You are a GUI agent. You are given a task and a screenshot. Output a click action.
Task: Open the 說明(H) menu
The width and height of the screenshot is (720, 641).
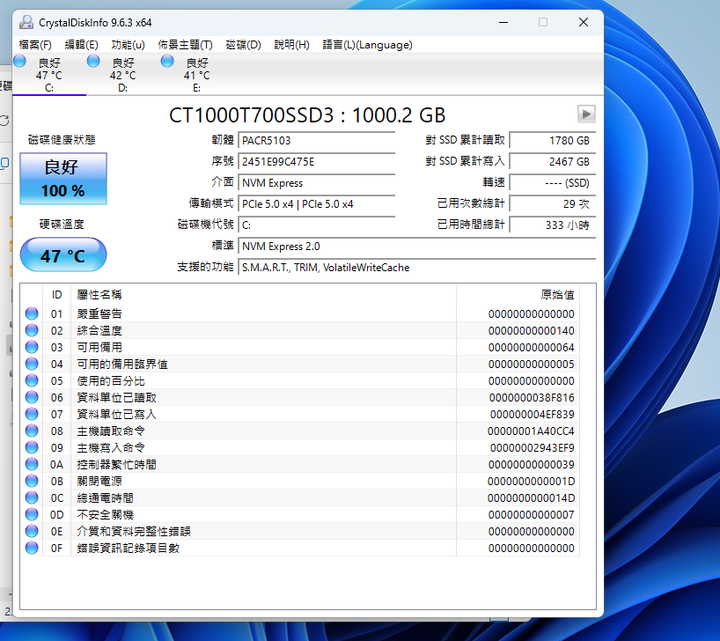(292, 45)
